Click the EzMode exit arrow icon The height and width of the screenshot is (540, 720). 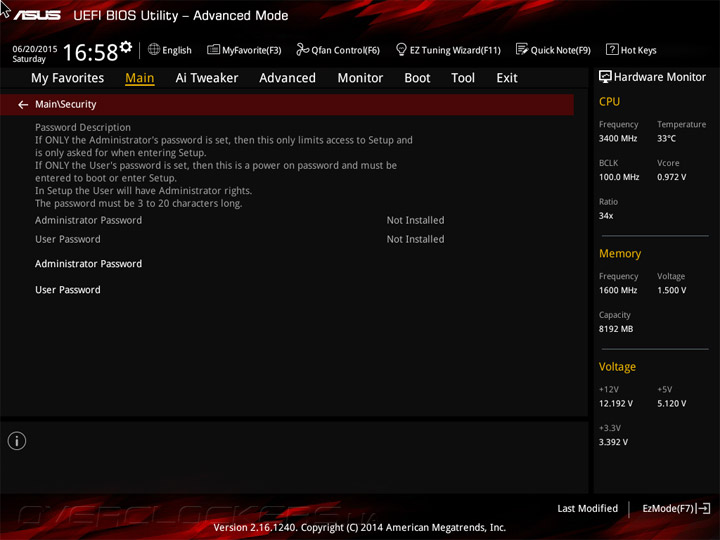(x=703, y=508)
